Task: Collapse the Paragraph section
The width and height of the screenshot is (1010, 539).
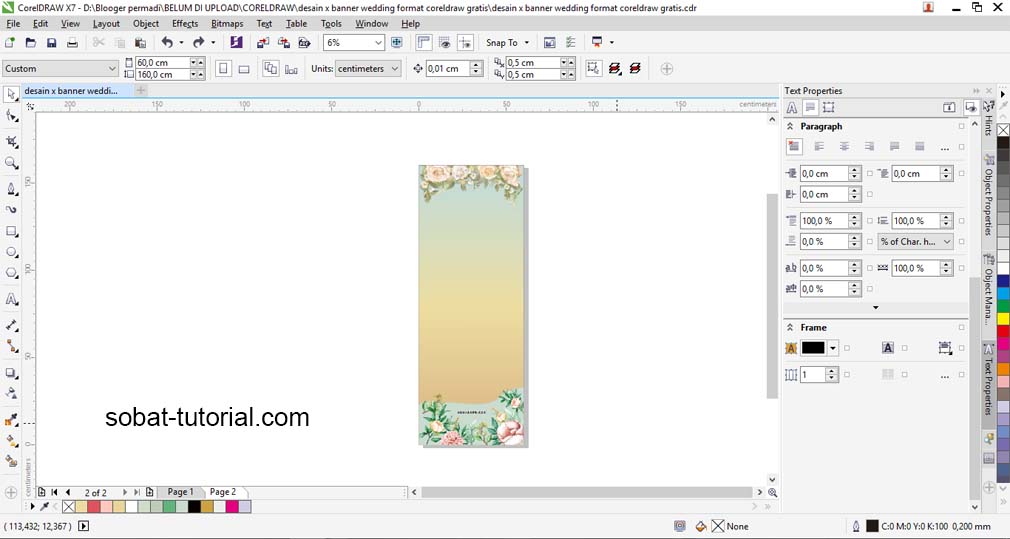Action: point(790,127)
